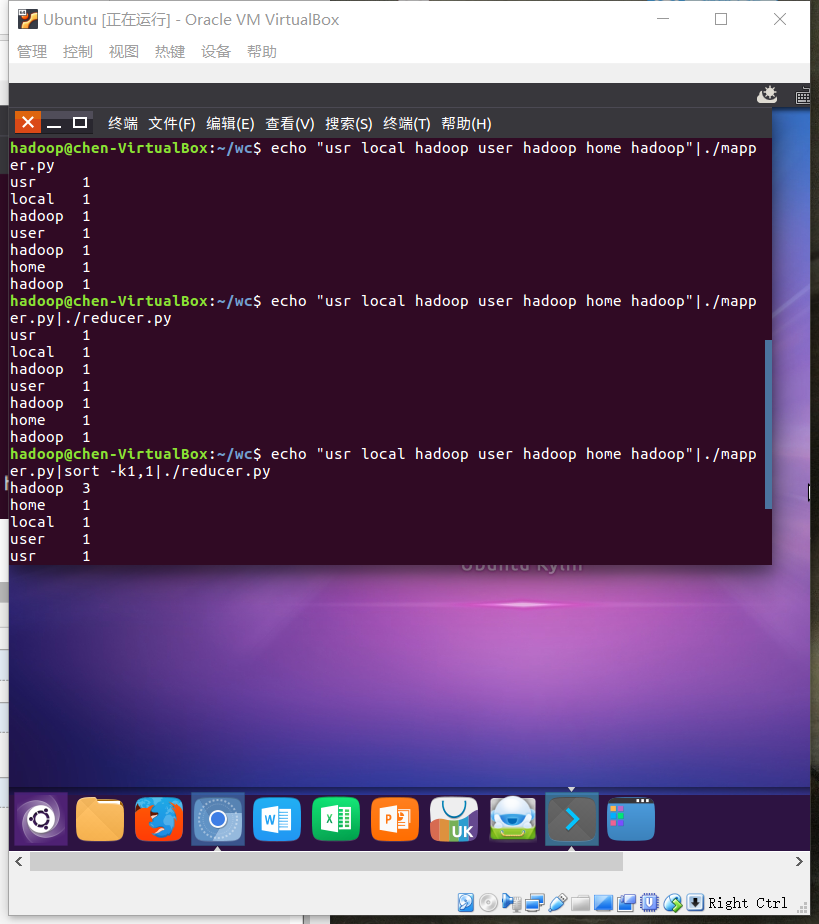This screenshot has height=924, width=819.
Task: Open the robot assistant dock icon
Action: (513, 819)
